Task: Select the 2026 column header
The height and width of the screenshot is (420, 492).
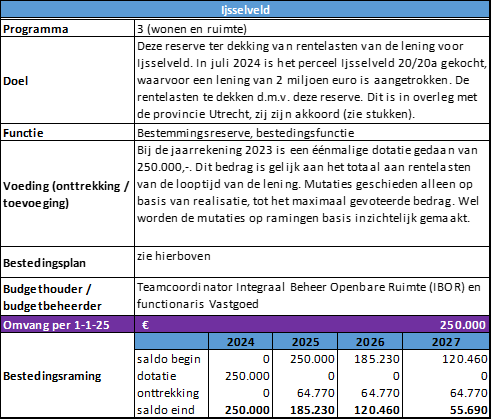Action: click(x=370, y=342)
